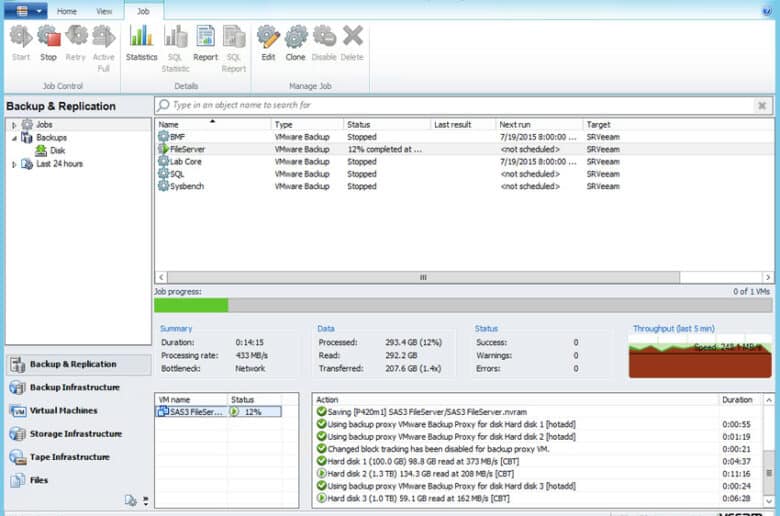Click the job list horizontal scrollbar thumb

(x=423, y=277)
